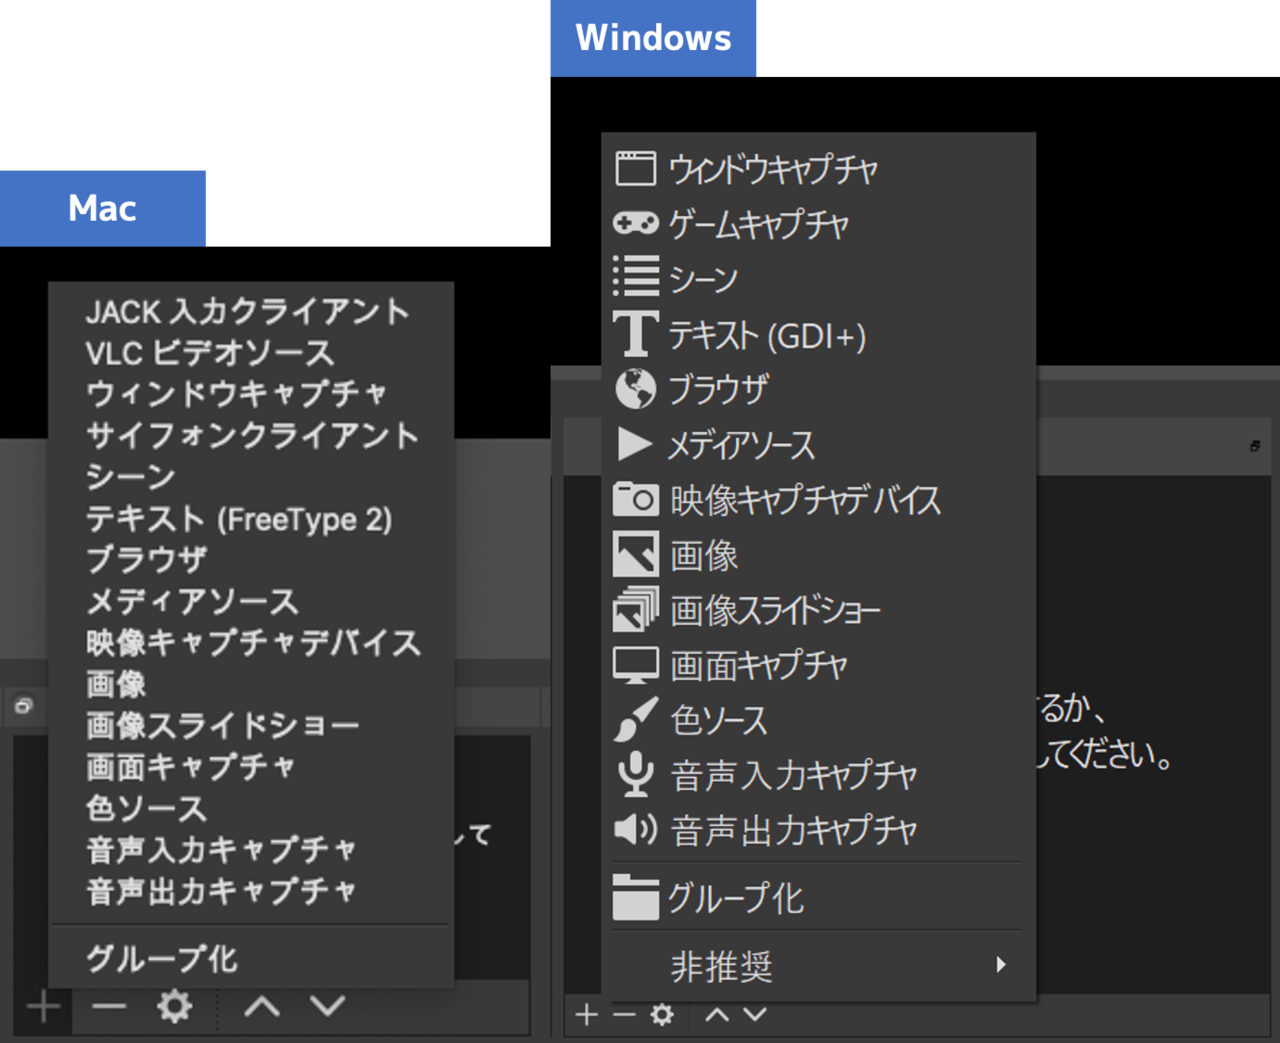
Task: Click the 音声出力キャプチャ label in Windows menu
Action: [794, 830]
